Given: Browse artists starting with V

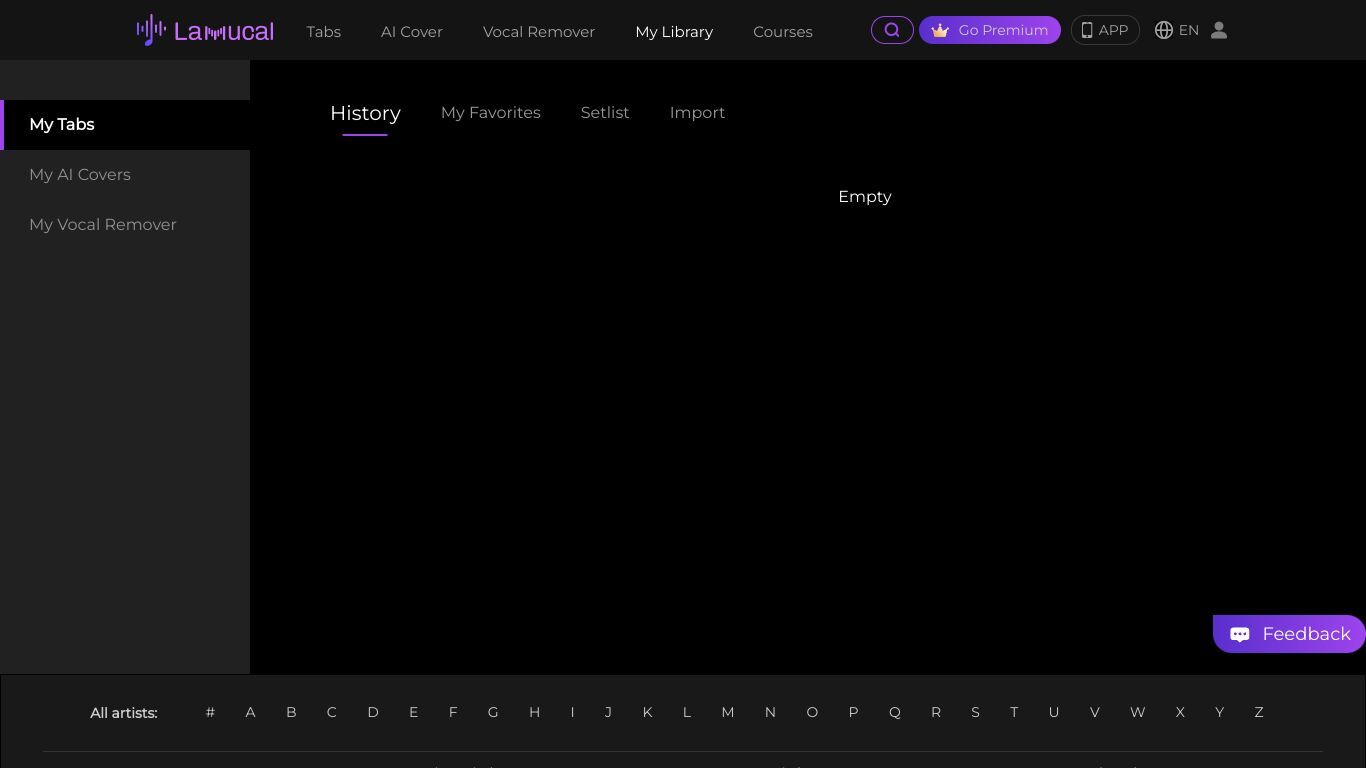Looking at the screenshot, I should point(1095,712).
